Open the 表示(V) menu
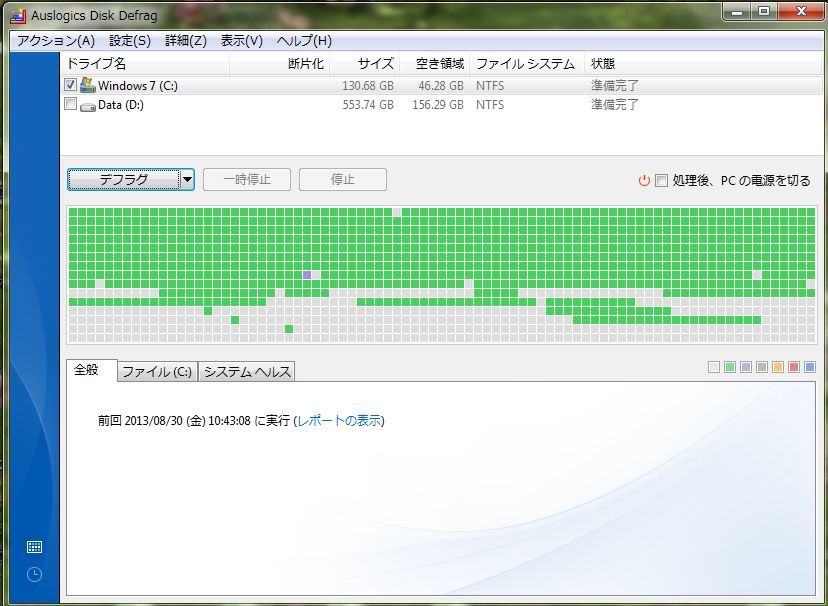The height and width of the screenshot is (606, 828). coord(241,41)
